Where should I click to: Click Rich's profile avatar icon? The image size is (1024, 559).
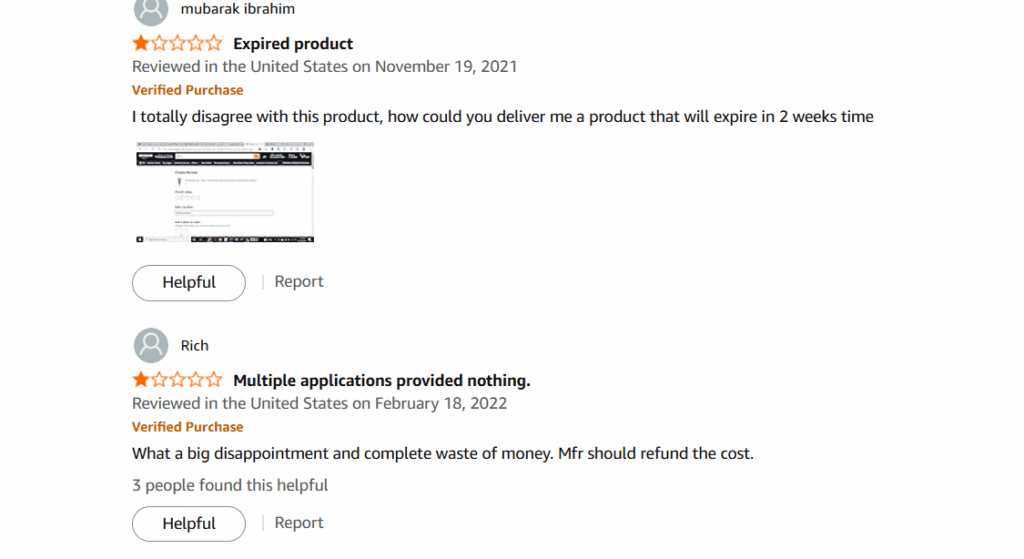151,345
